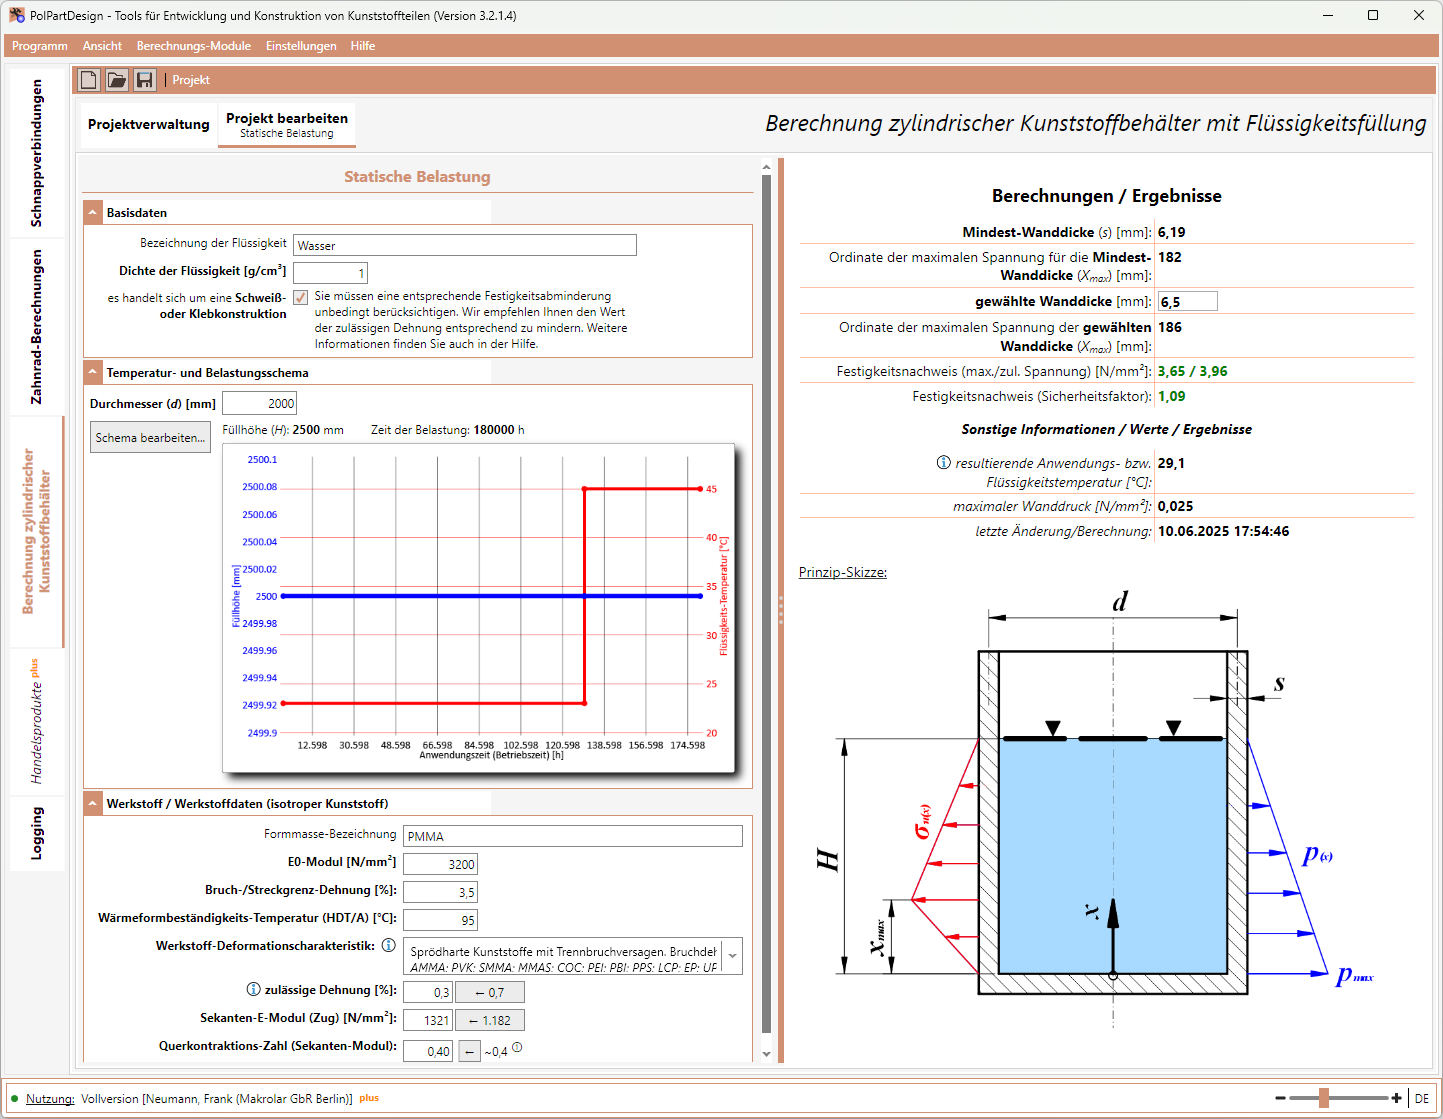Screen dimensions: 1443x1119
Task: Click info icon after the ~0,4 Querkontraktion value
Action: (x=517, y=1048)
